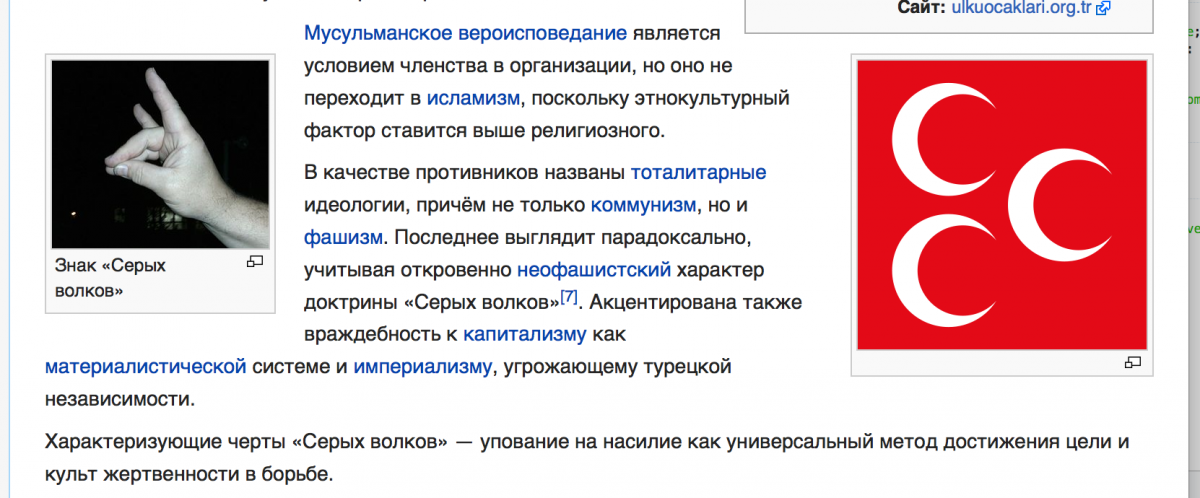Open the «Мусульманское вероисповедание» link
Viewport: 1200px width, 498px height.
coord(465,33)
